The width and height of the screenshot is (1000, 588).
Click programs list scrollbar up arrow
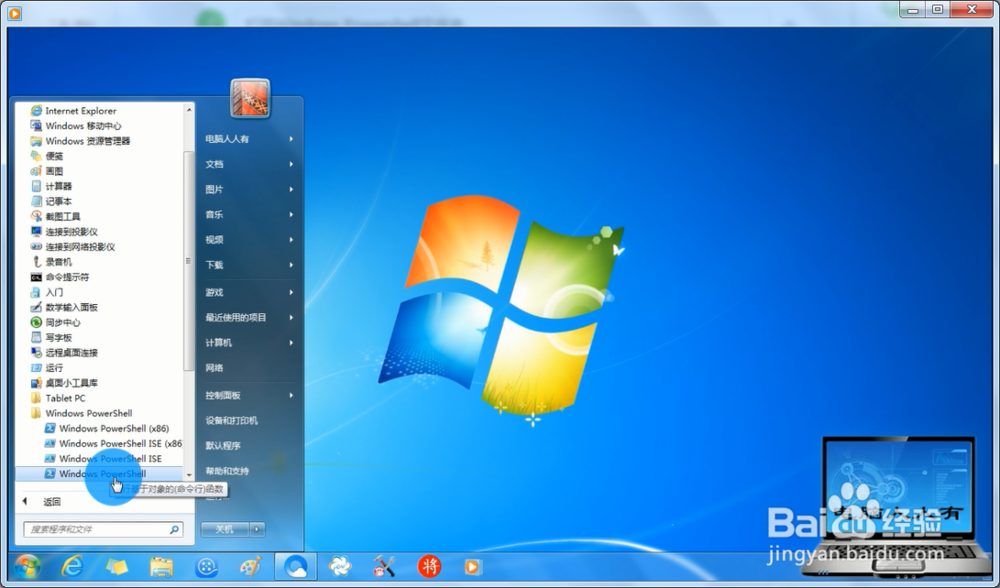pos(189,110)
